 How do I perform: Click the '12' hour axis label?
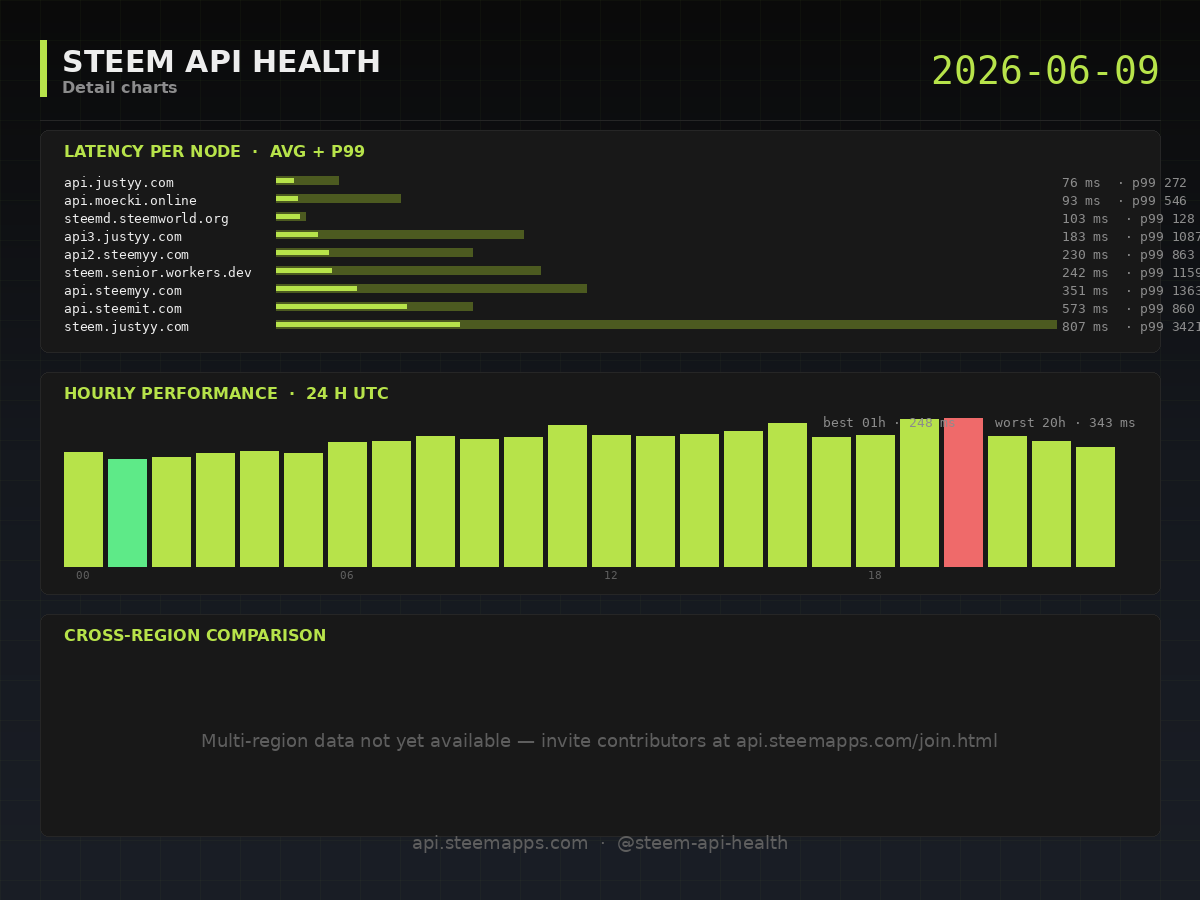point(611,575)
